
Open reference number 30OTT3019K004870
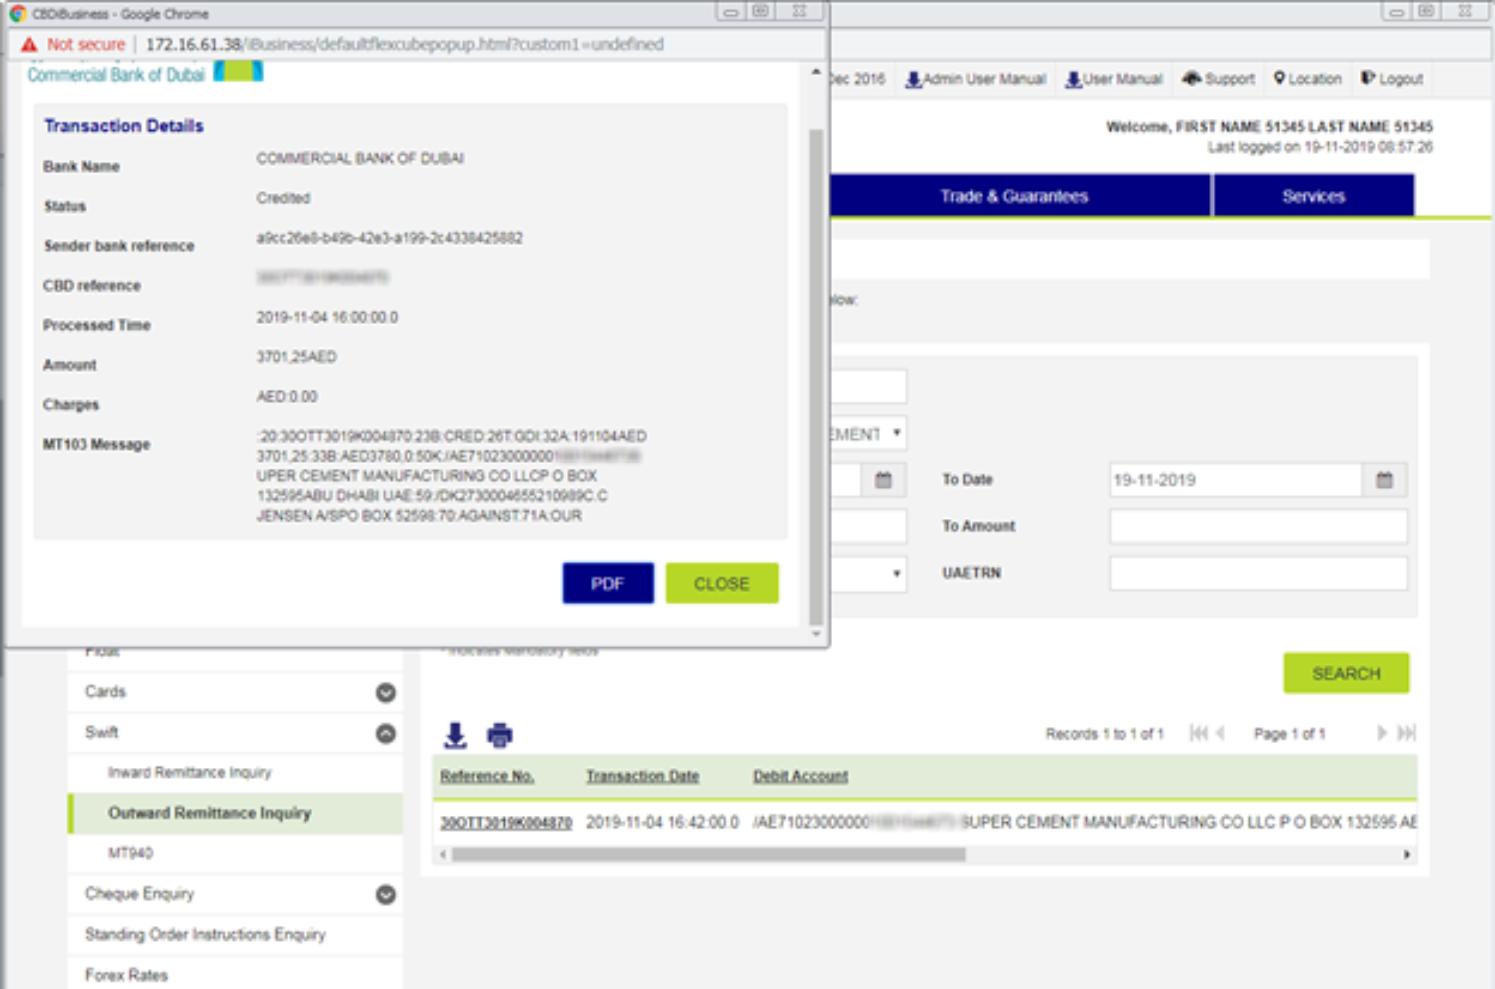[506, 822]
